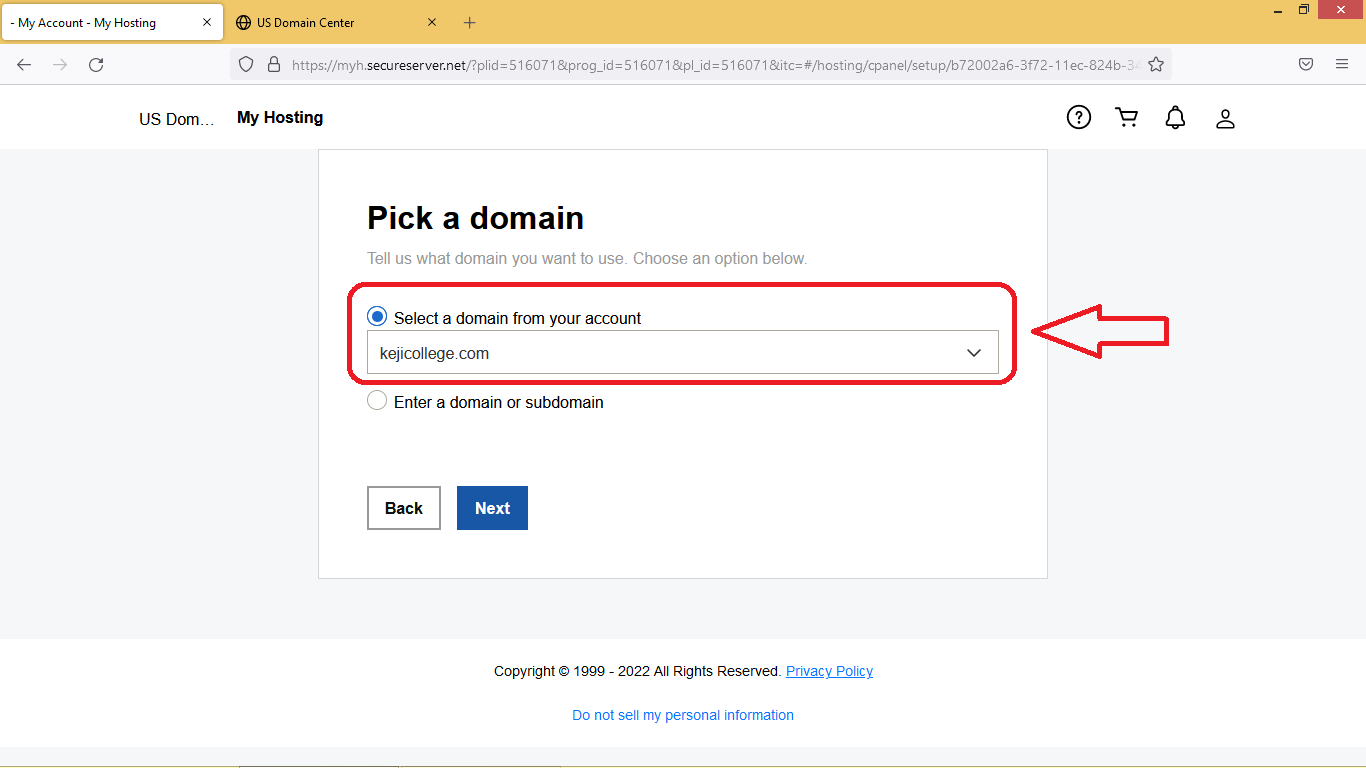The height and width of the screenshot is (768, 1366).
Task: Open the Privacy Policy link
Action: coord(829,671)
